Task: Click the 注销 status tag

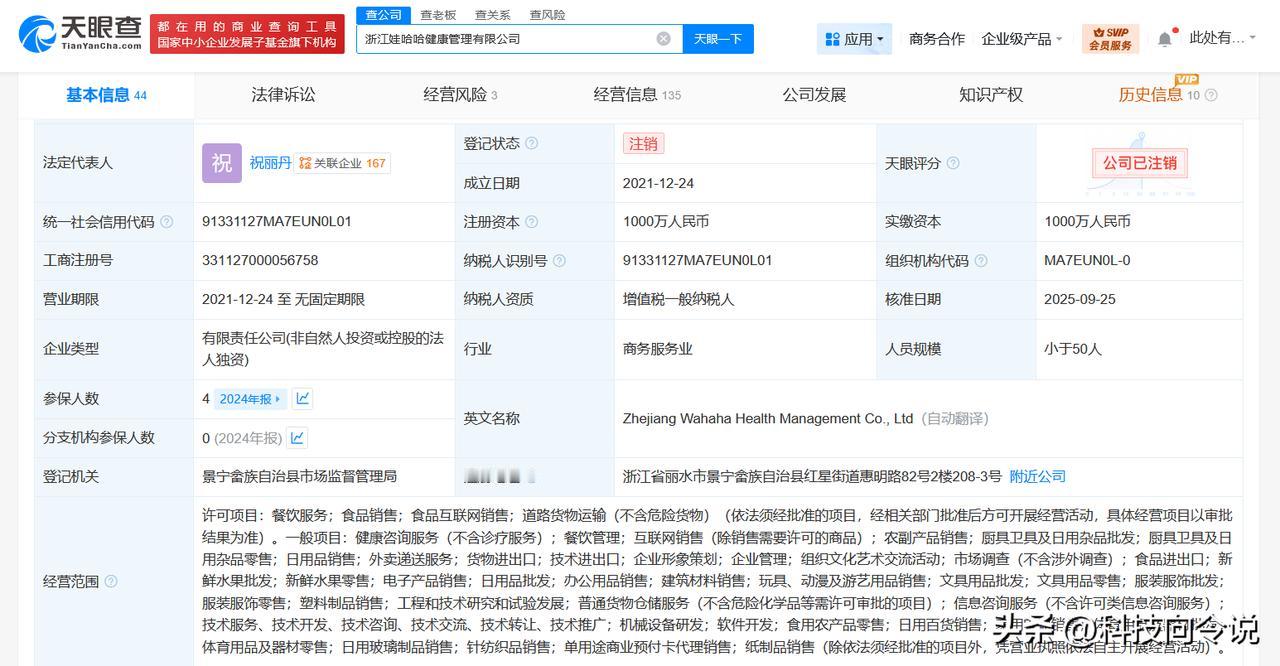Action: [643, 144]
